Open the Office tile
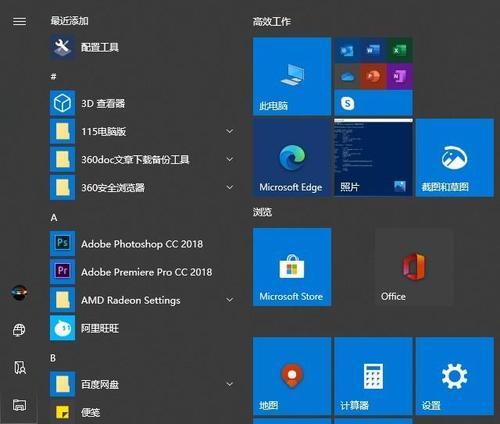 coord(414,267)
